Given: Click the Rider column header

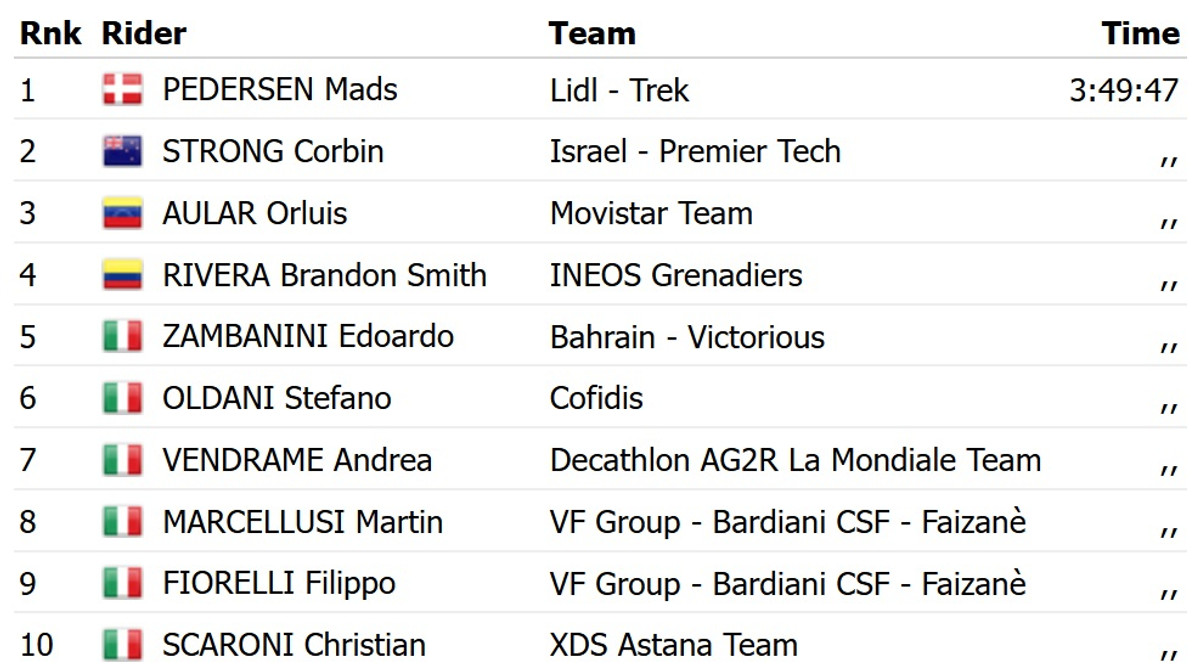Looking at the screenshot, I should (x=144, y=33).
